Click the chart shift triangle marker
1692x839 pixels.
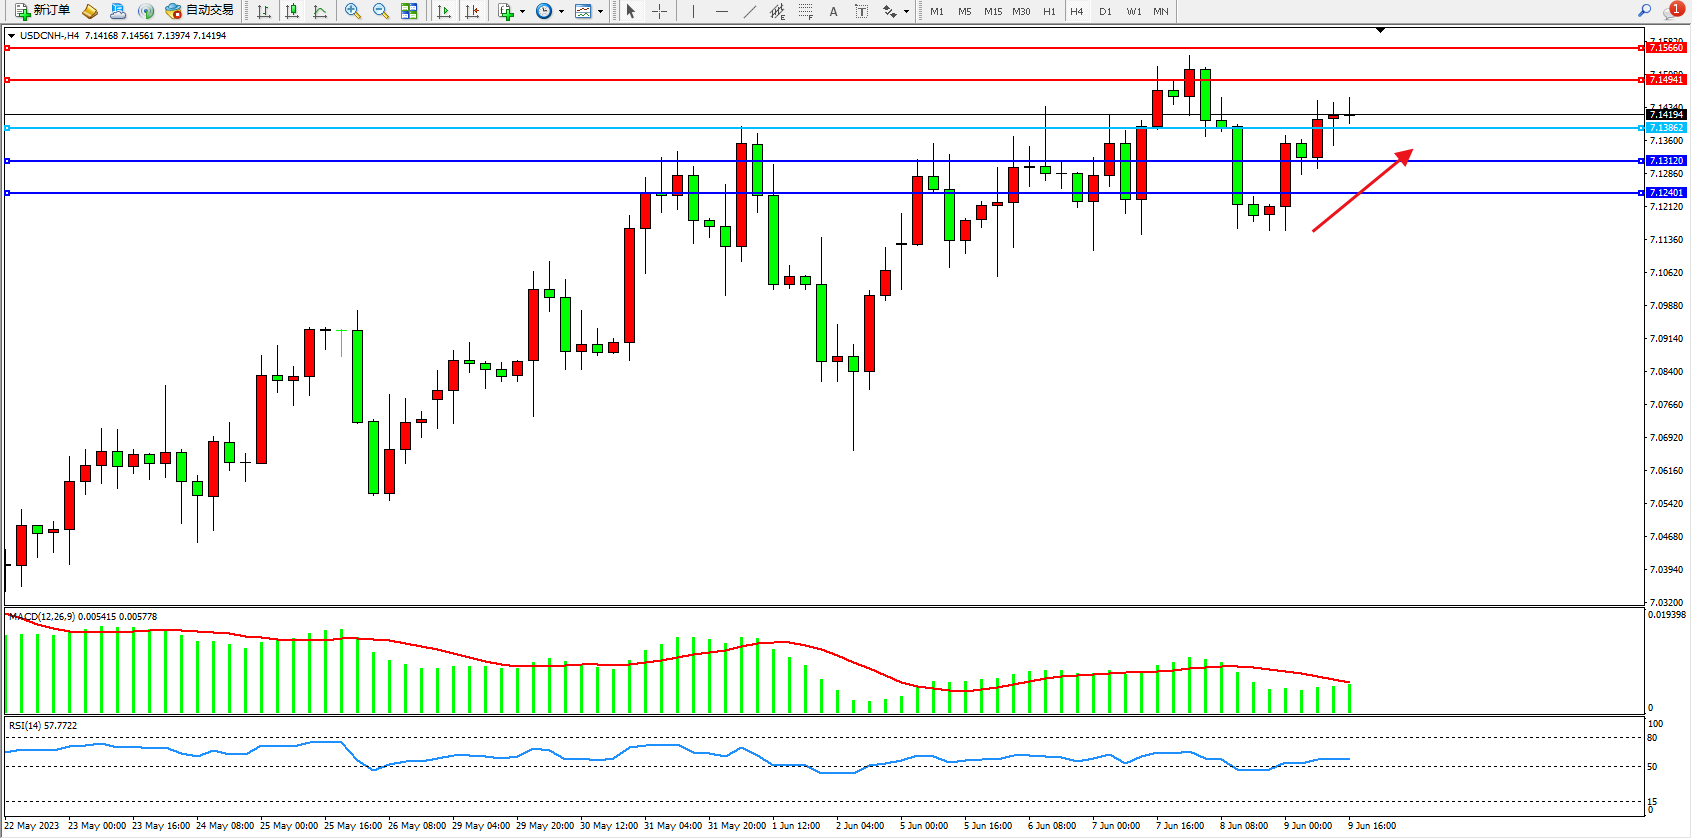point(1380,31)
